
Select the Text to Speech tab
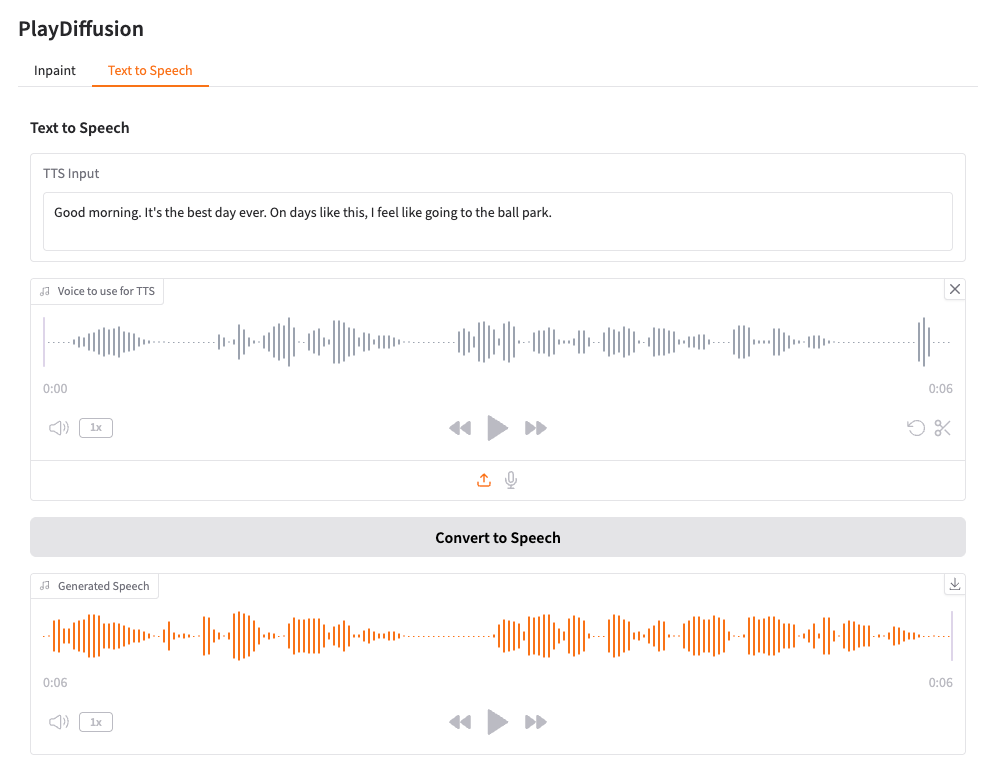[x=150, y=70]
